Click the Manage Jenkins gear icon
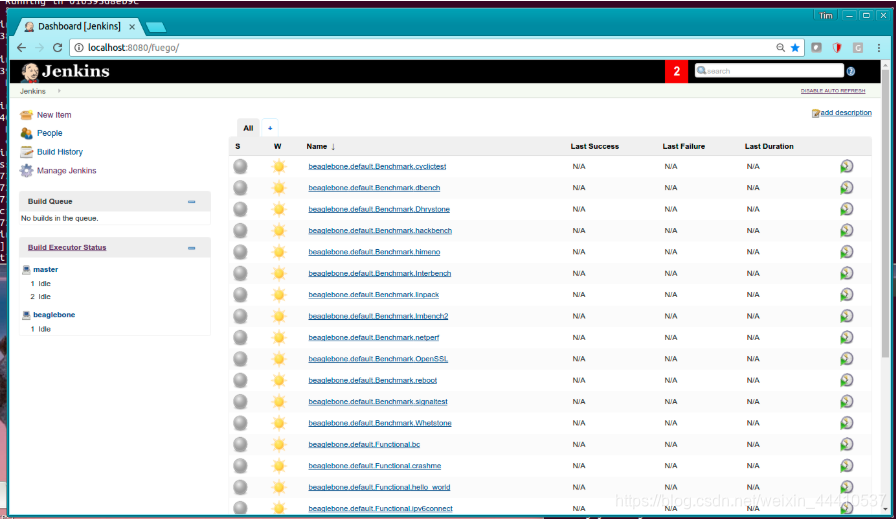896x519 pixels. pyautogui.click(x=26, y=170)
